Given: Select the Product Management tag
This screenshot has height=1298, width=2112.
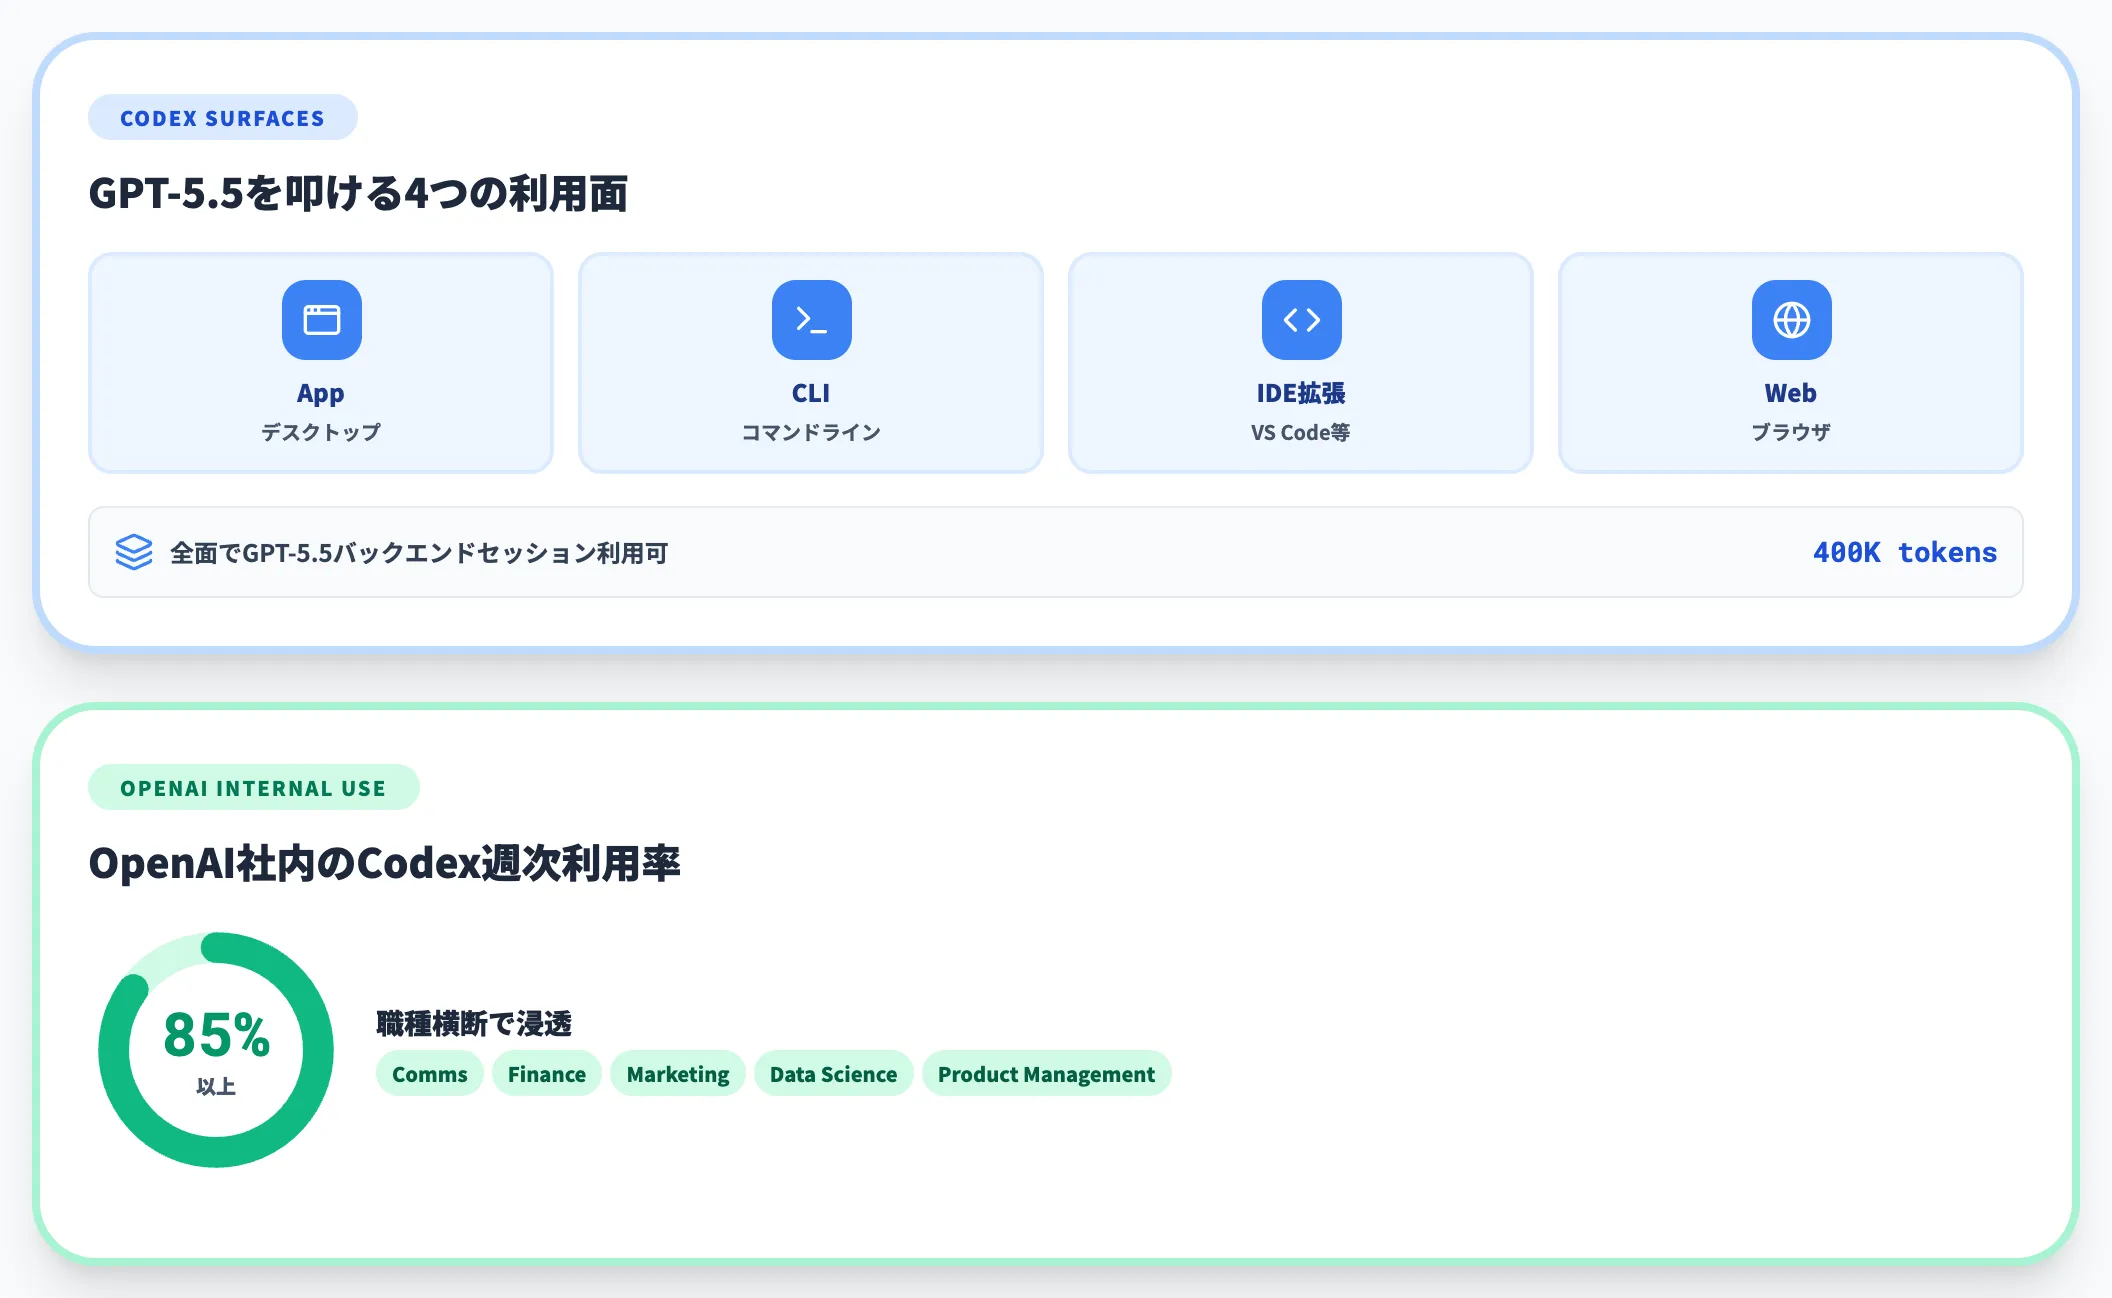Looking at the screenshot, I should (1046, 1073).
